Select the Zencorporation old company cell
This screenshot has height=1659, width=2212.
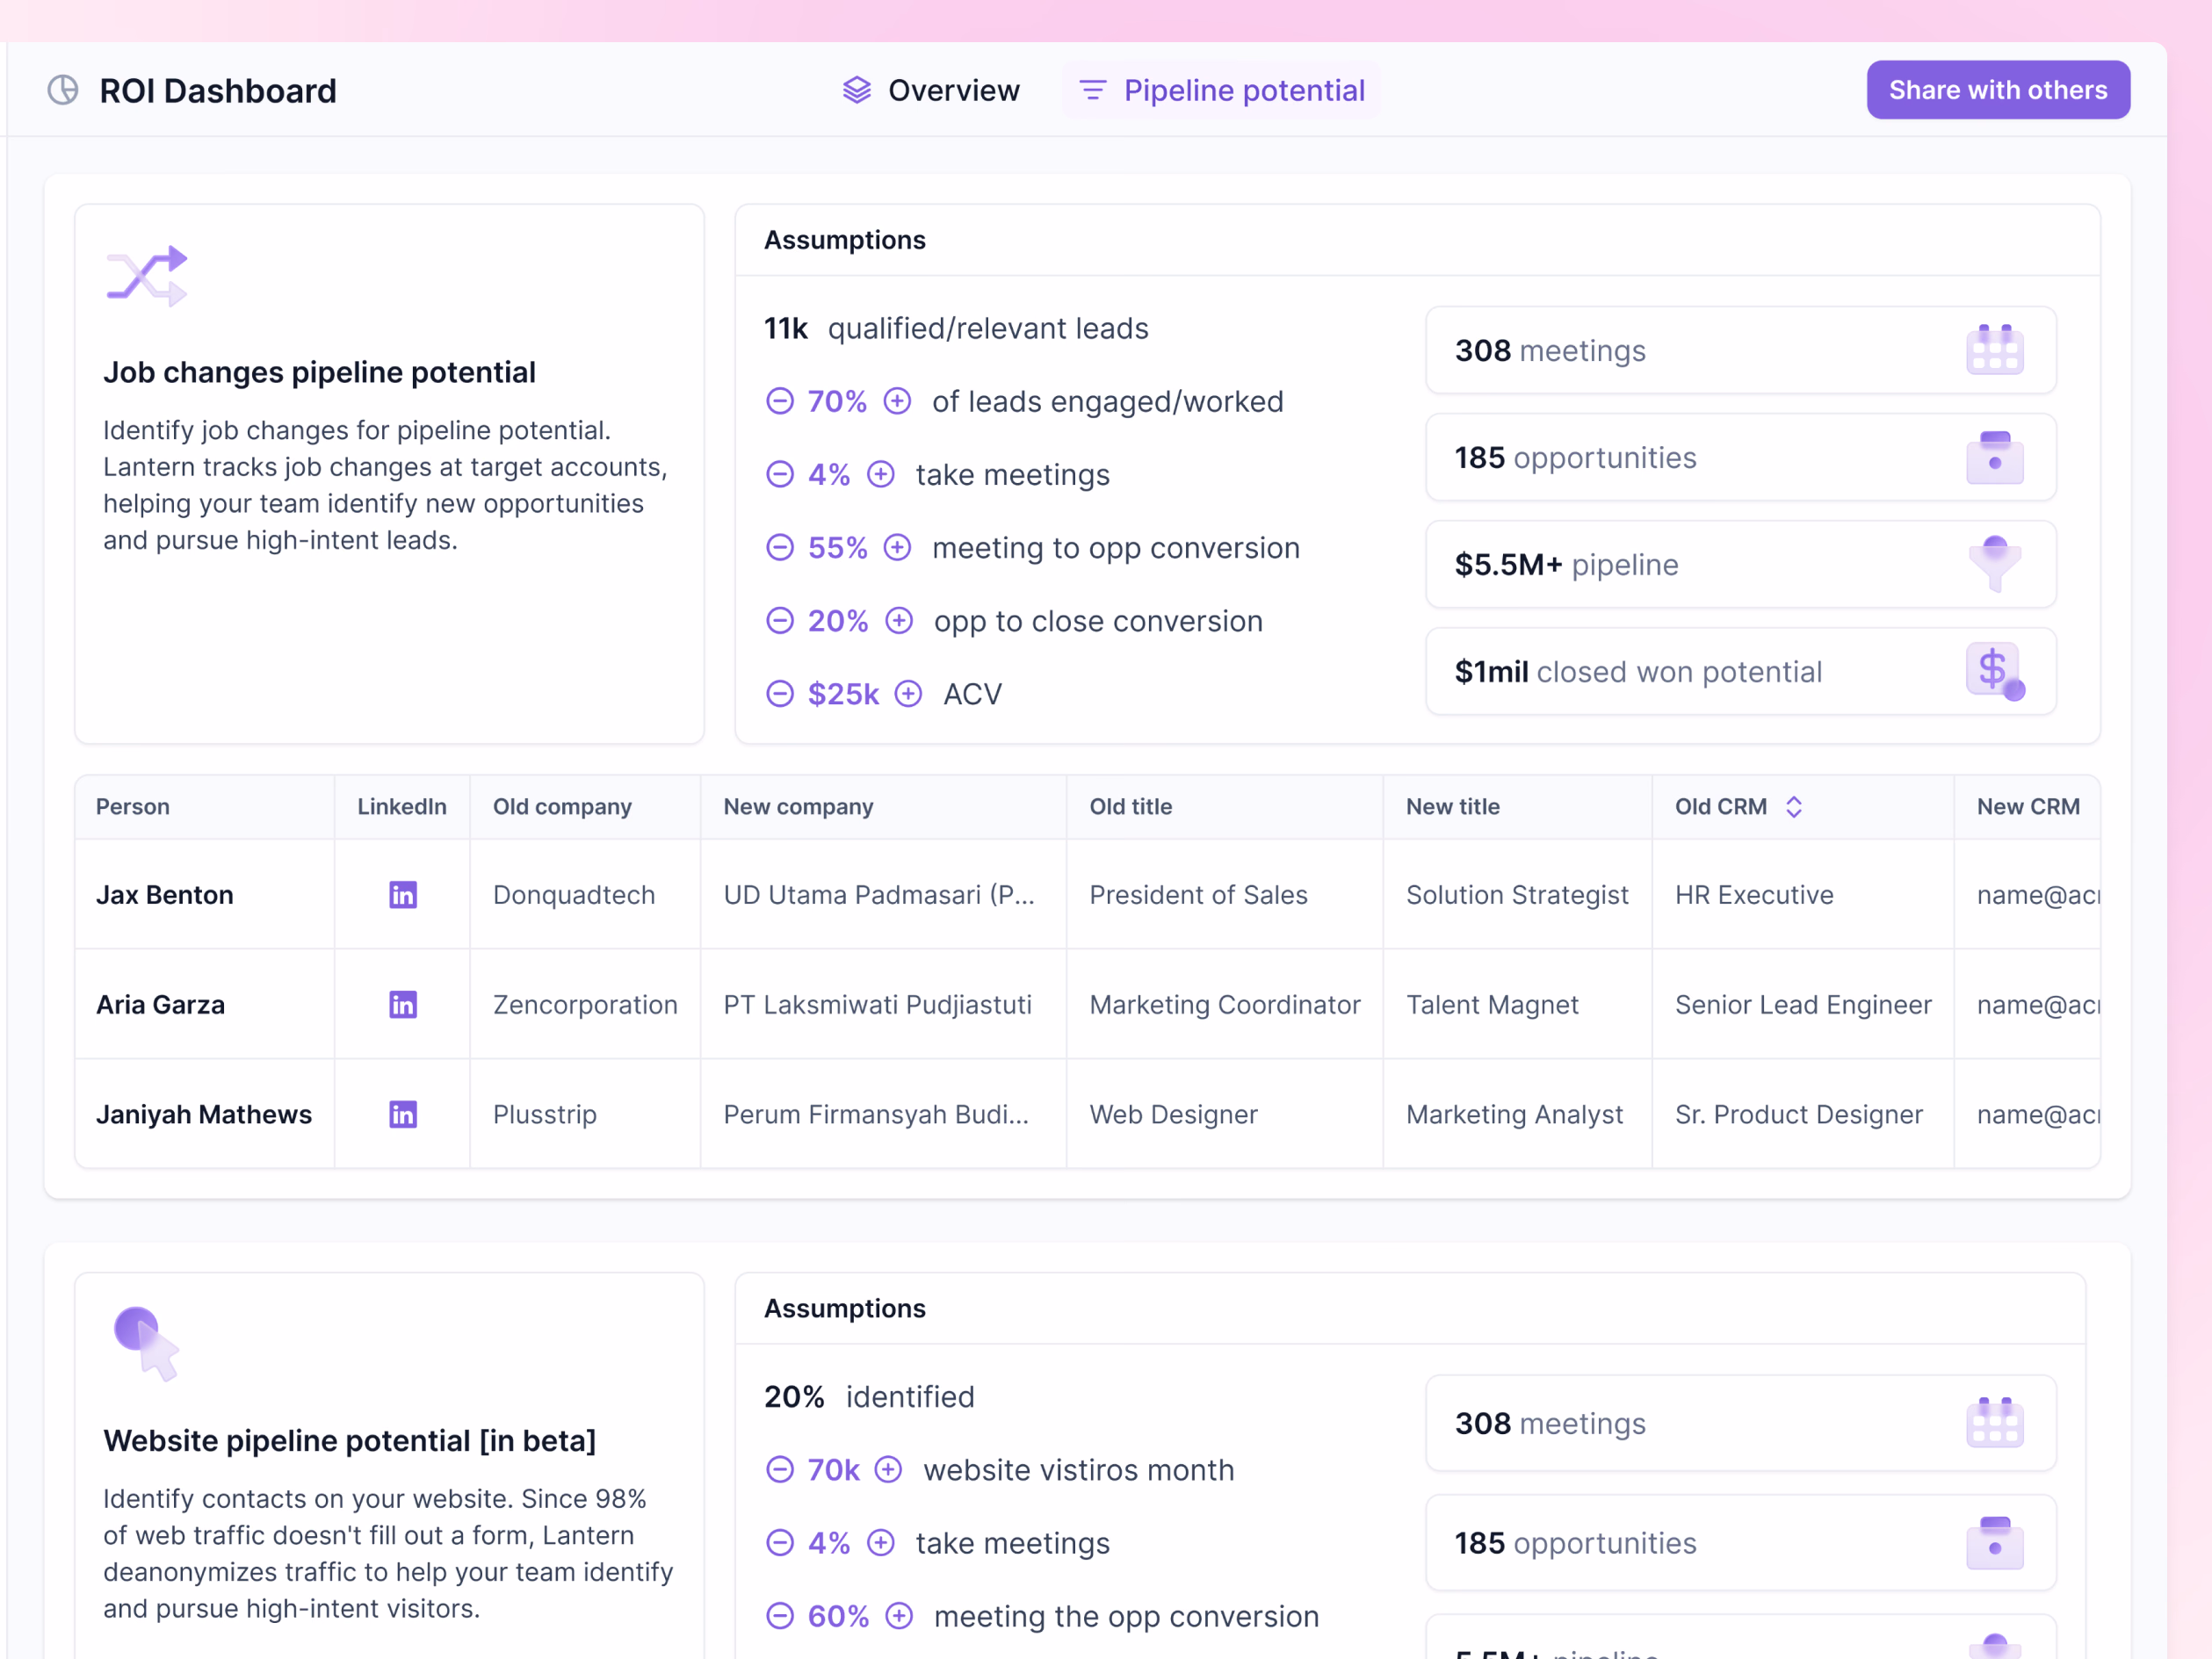[x=585, y=1005]
